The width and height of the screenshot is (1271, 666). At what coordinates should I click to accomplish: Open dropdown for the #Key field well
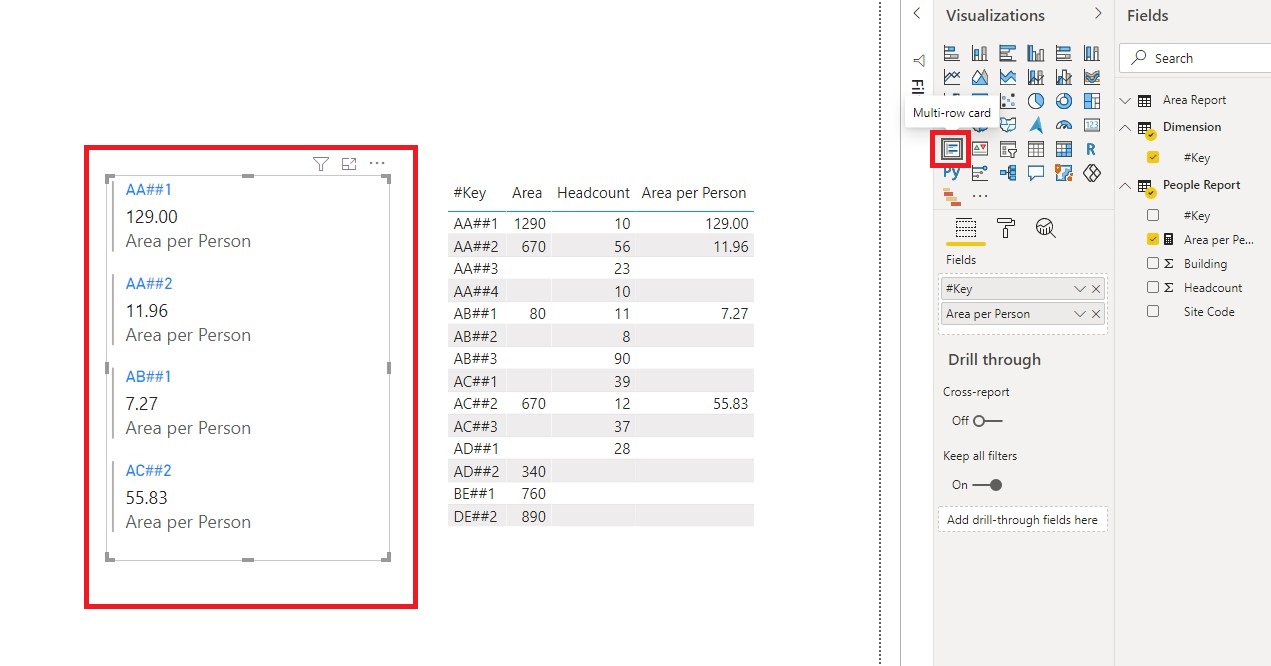click(1079, 289)
